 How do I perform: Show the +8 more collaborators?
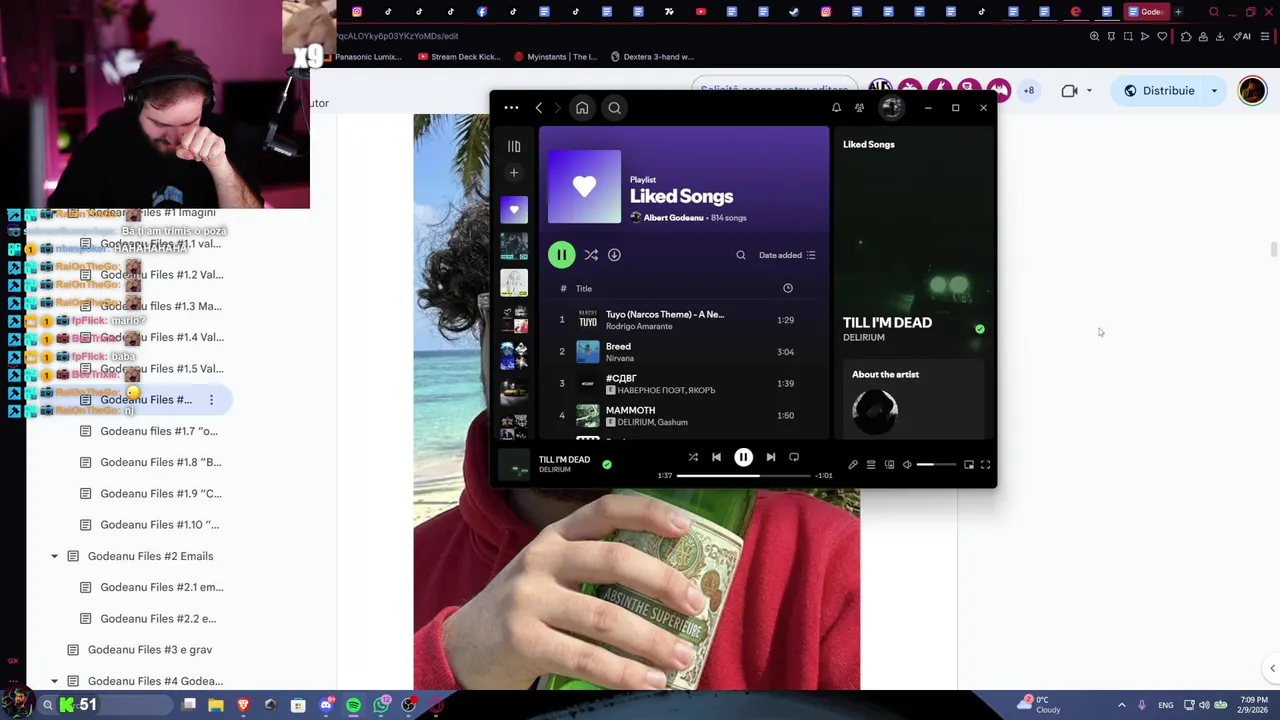click(1028, 90)
